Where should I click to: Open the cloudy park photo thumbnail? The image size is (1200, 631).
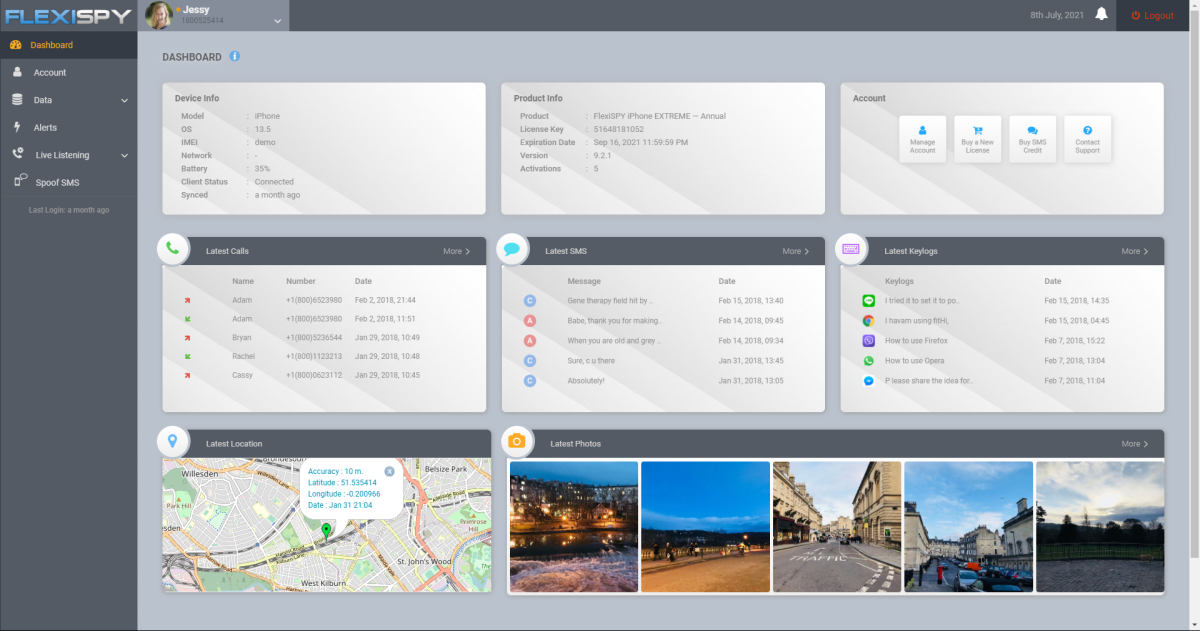click(x=1100, y=526)
